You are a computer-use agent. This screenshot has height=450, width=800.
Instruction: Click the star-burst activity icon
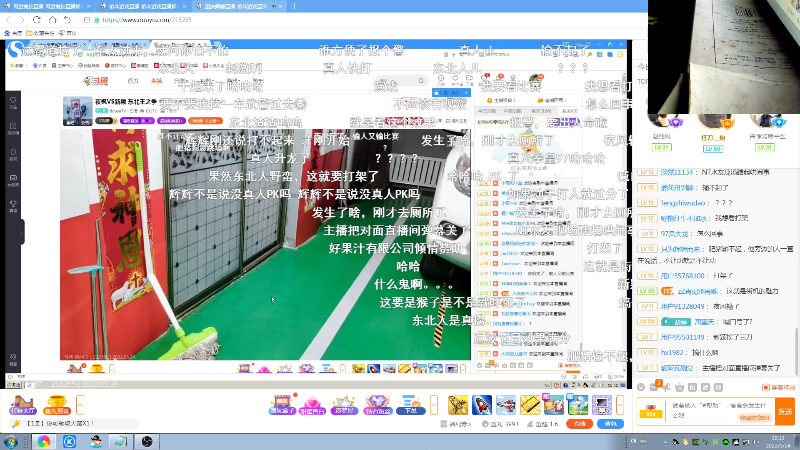point(343,405)
